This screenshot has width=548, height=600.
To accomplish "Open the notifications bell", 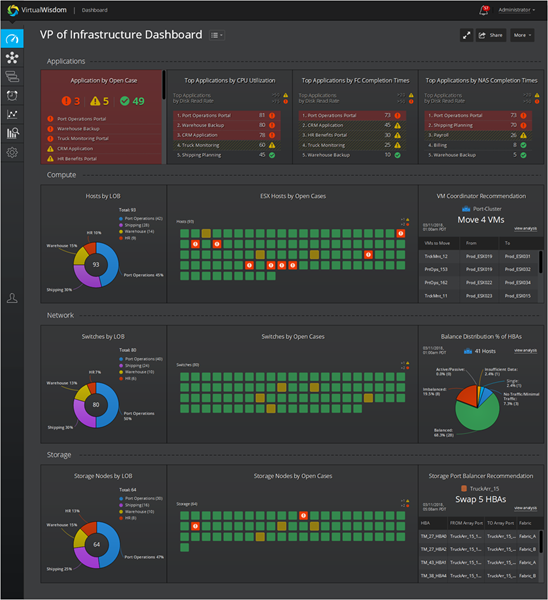I will click(x=484, y=10).
